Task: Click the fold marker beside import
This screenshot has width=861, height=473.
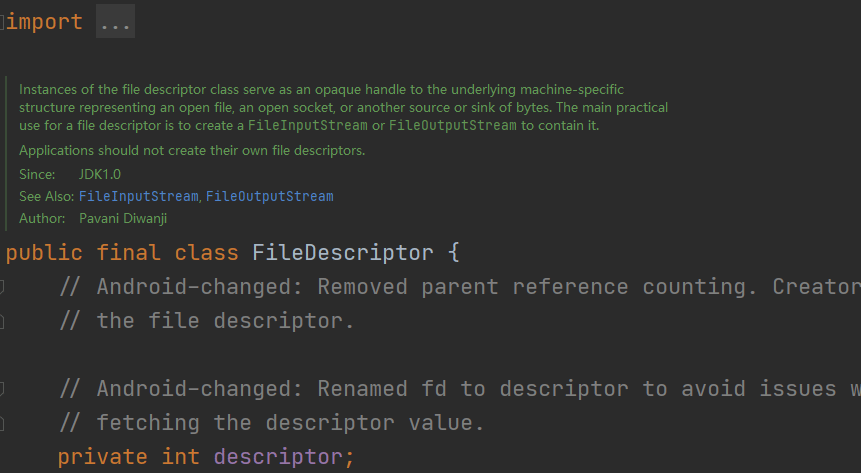Action: coord(3,22)
